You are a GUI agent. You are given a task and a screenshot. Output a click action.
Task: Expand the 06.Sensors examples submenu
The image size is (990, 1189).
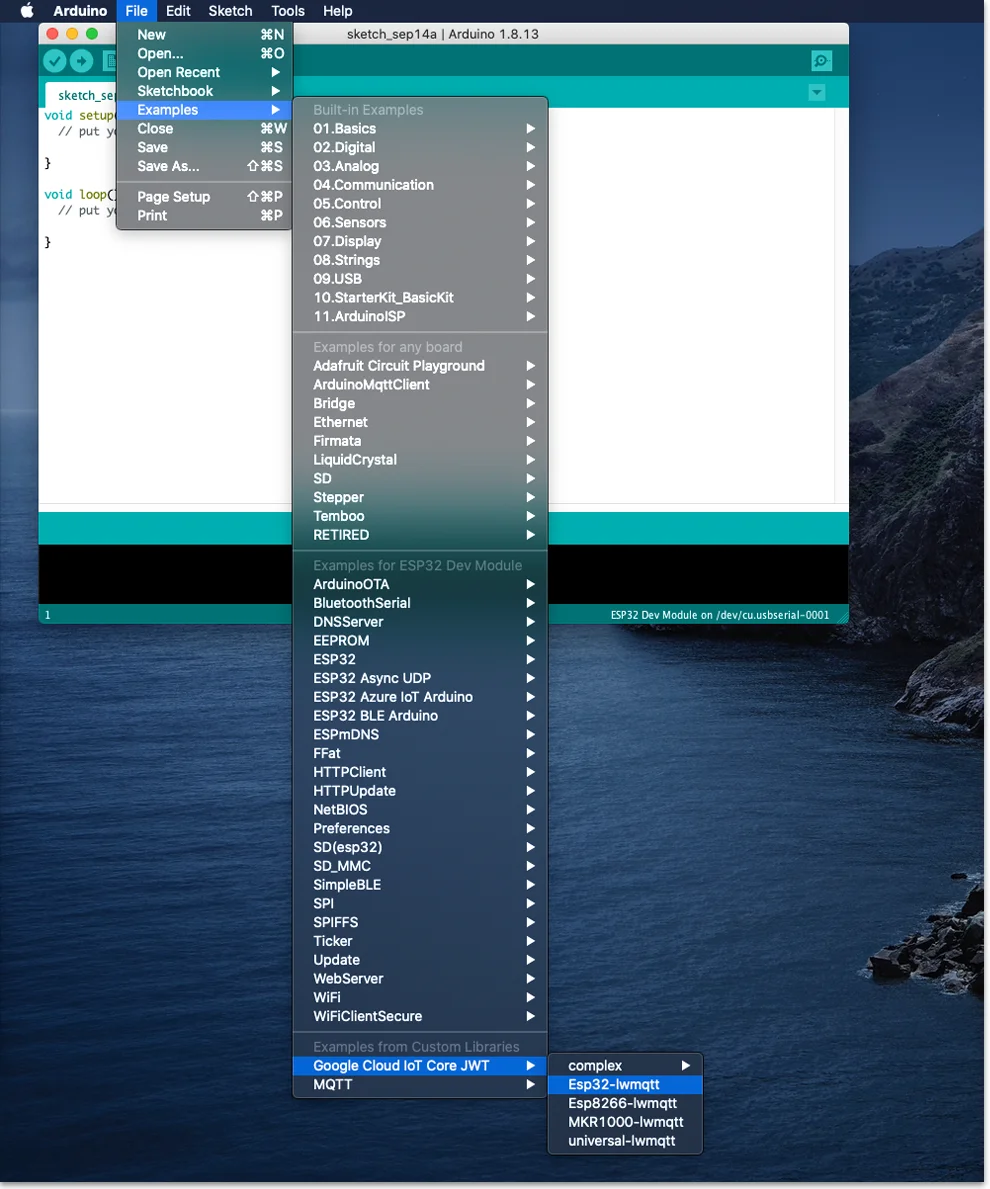[x=420, y=223]
